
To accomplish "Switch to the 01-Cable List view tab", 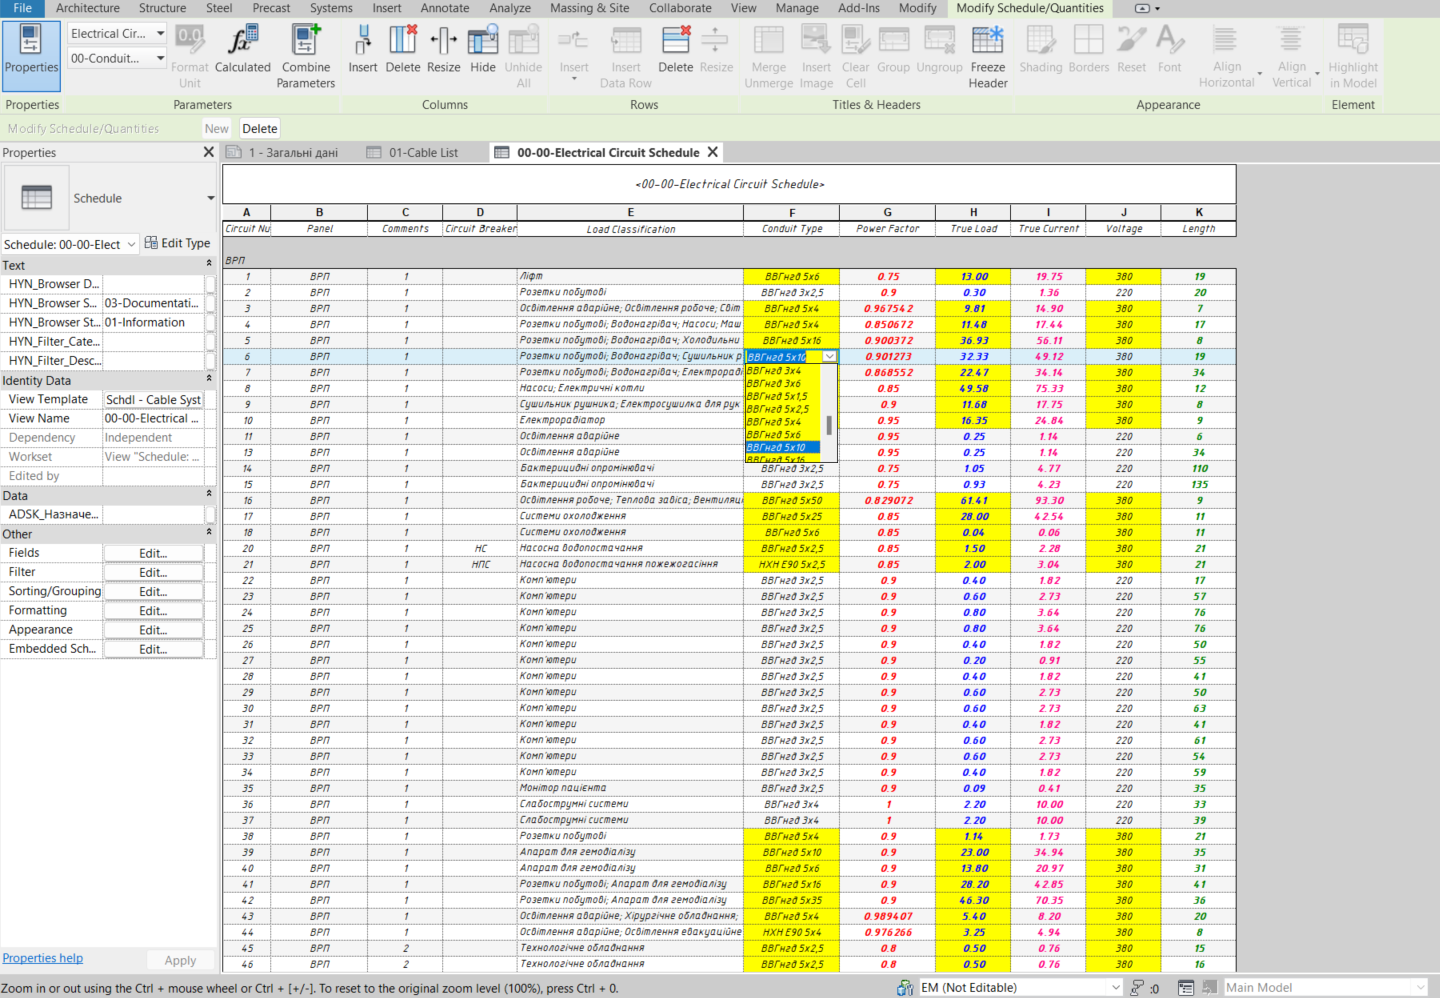I will (x=423, y=153).
